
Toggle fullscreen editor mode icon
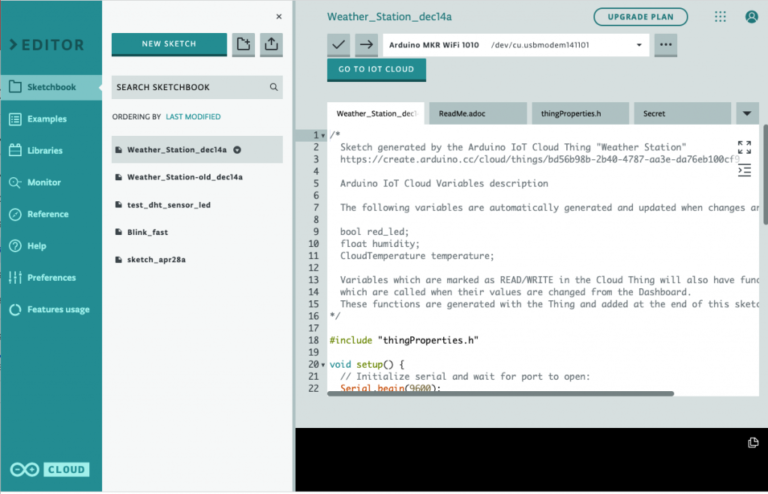click(x=744, y=147)
